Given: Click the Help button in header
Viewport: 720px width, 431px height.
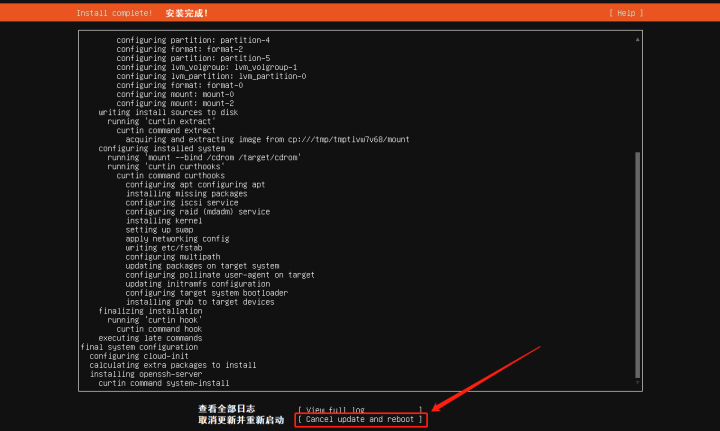Looking at the screenshot, I should [x=626, y=13].
